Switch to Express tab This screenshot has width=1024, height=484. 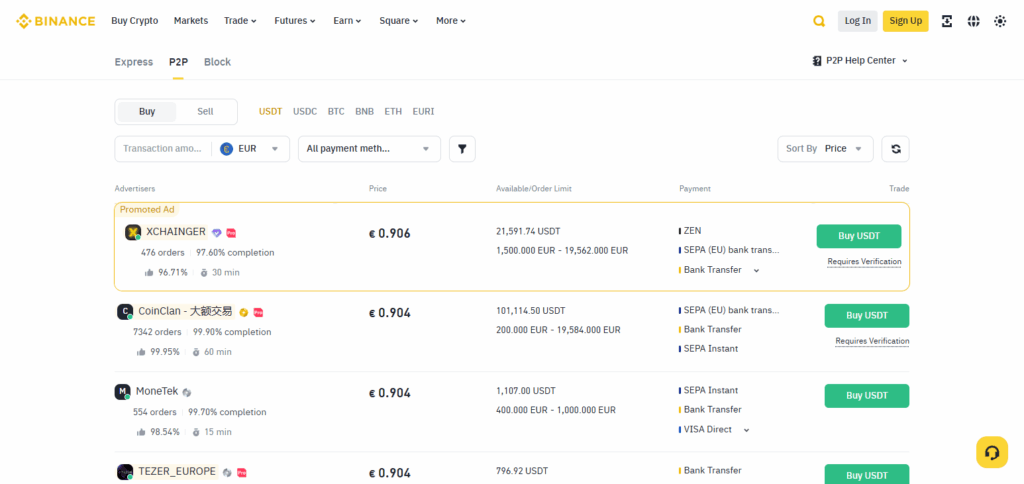click(134, 62)
